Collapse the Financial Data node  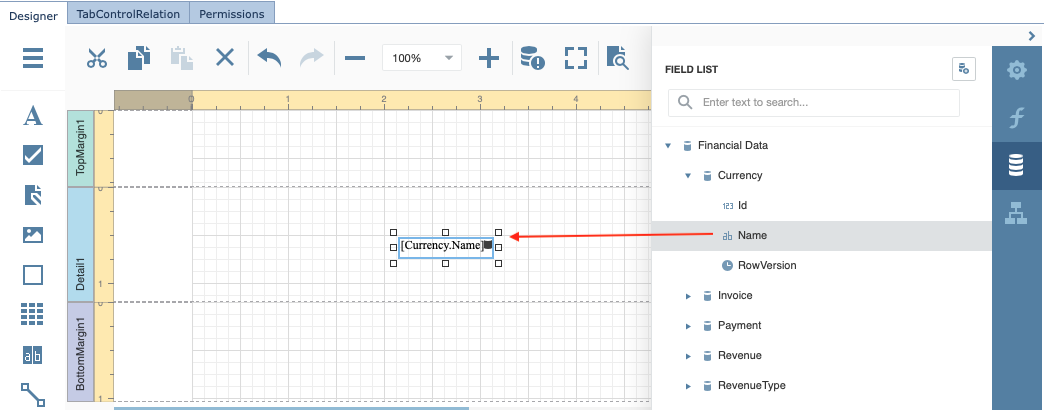click(667, 146)
